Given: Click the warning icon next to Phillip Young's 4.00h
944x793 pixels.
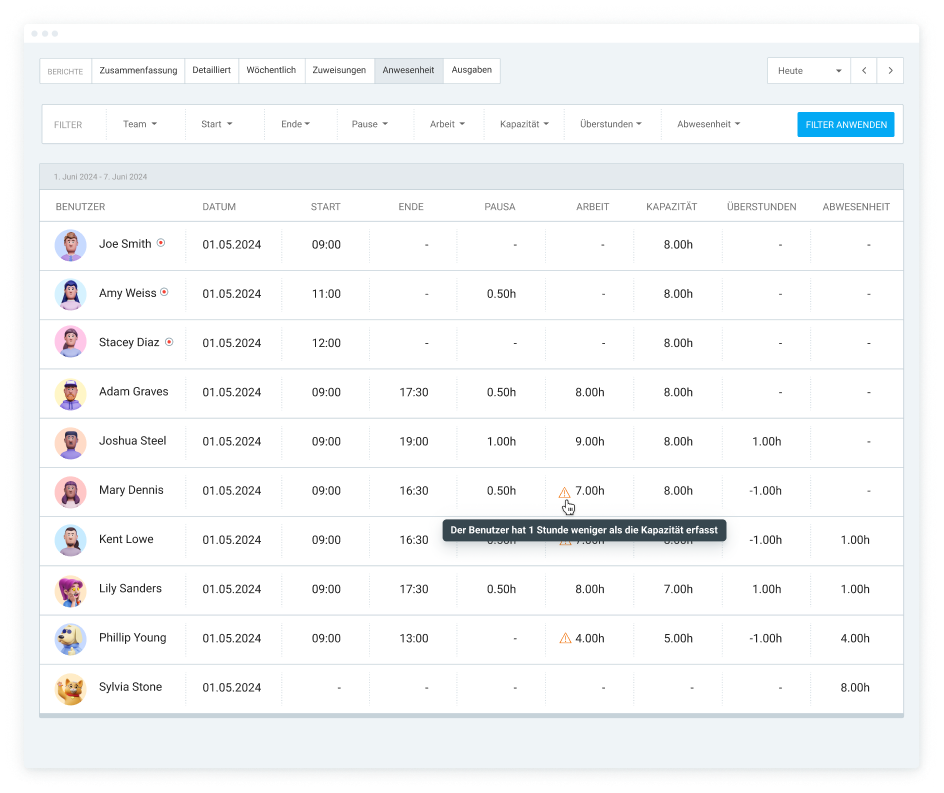Looking at the screenshot, I should coord(565,638).
